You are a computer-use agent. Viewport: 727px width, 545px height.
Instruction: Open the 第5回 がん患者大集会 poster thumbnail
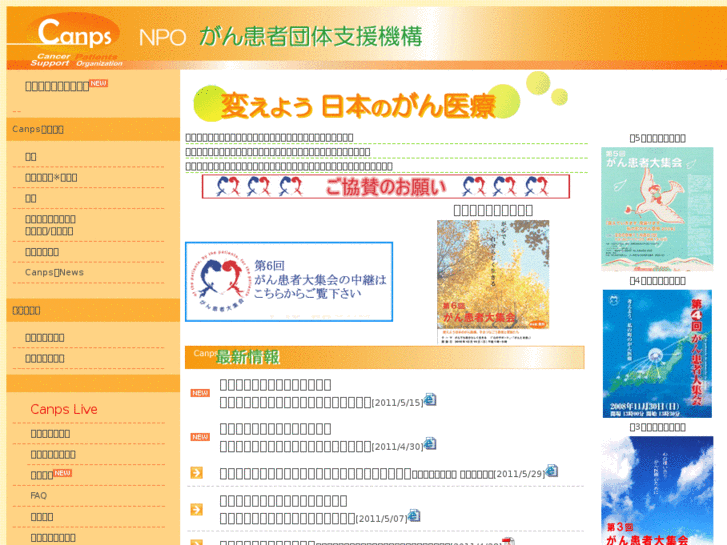point(657,209)
